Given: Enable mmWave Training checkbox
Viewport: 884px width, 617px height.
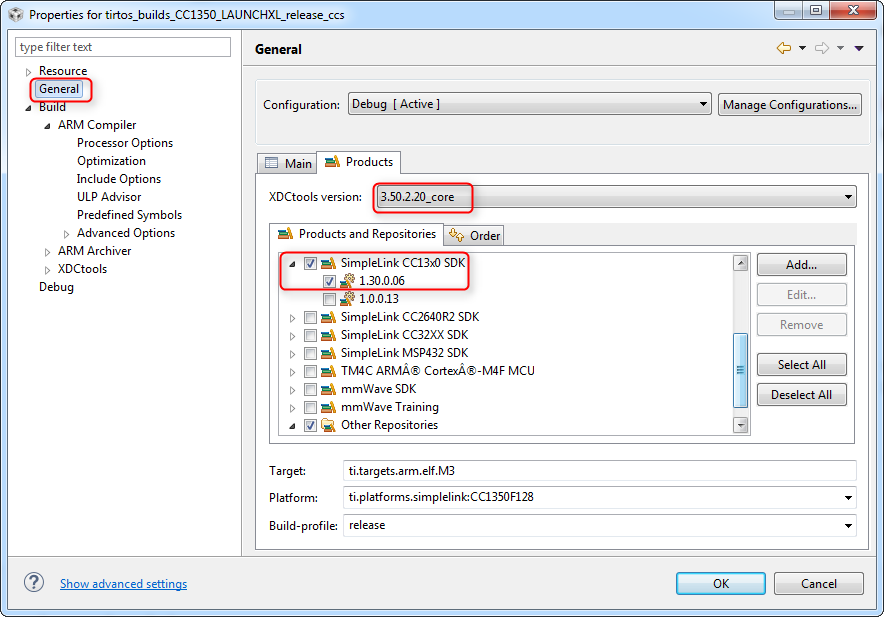Looking at the screenshot, I should click(310, 408).
